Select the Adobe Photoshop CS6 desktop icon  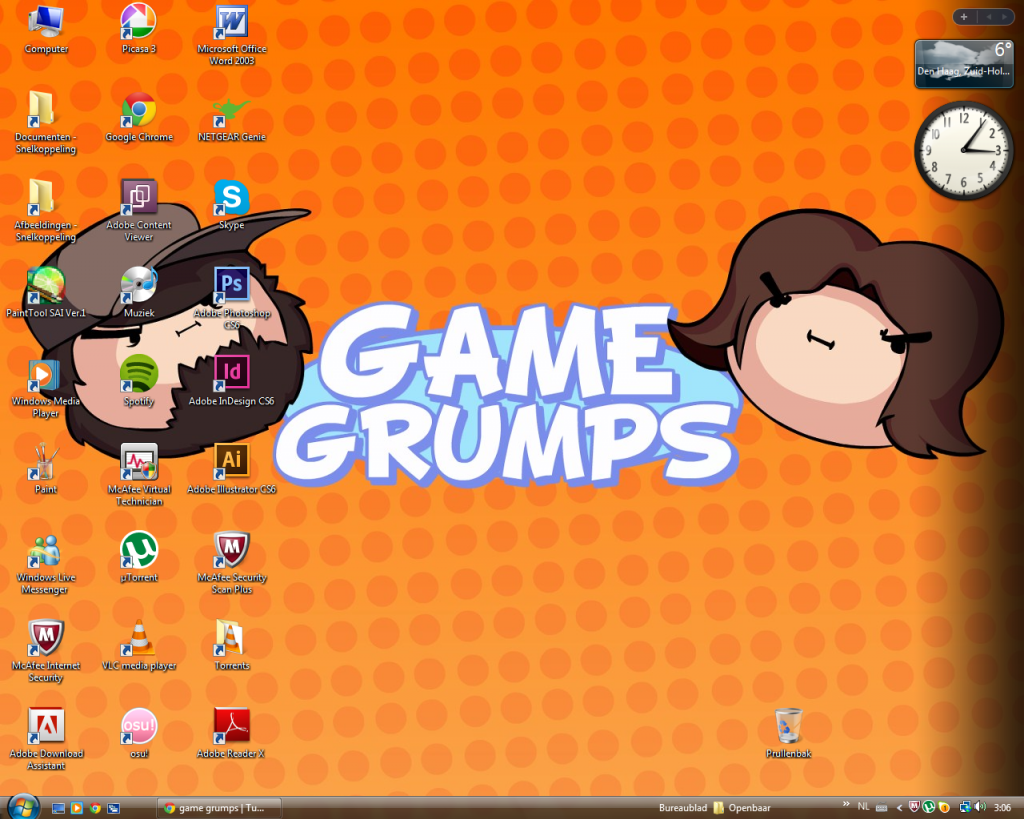(231, 286)
